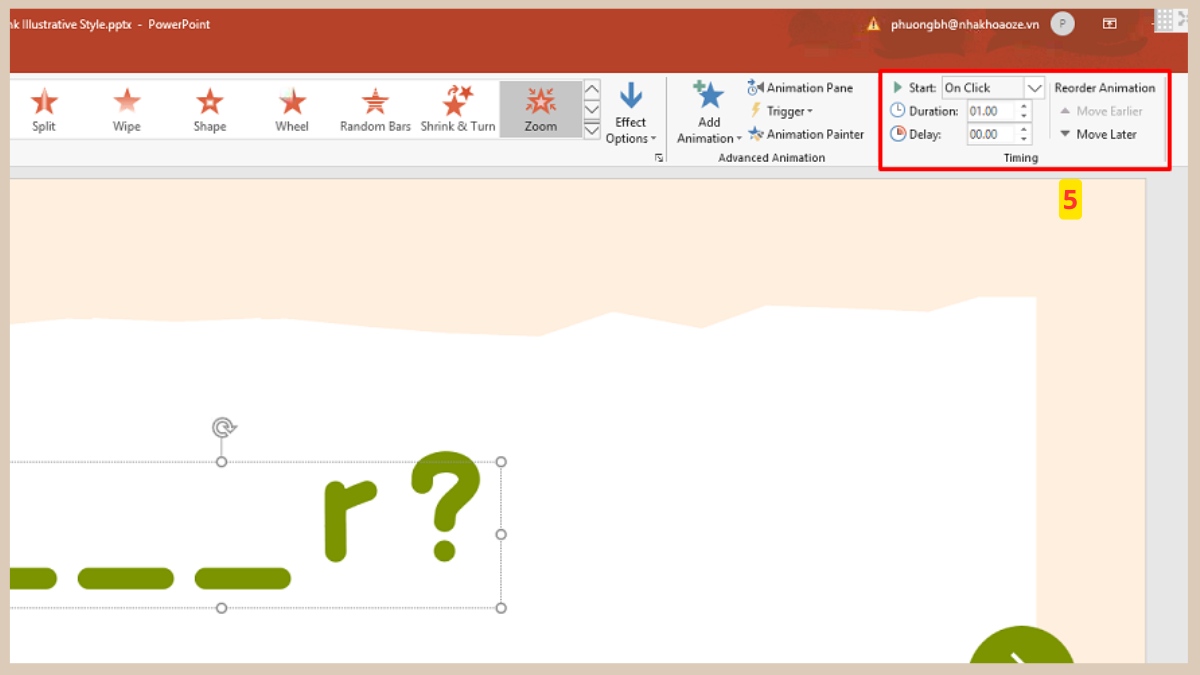Increase the Duration value with the up stepper
Image resolution: width=1200 pixels, height=675 pixels.
coord(1025,106)
